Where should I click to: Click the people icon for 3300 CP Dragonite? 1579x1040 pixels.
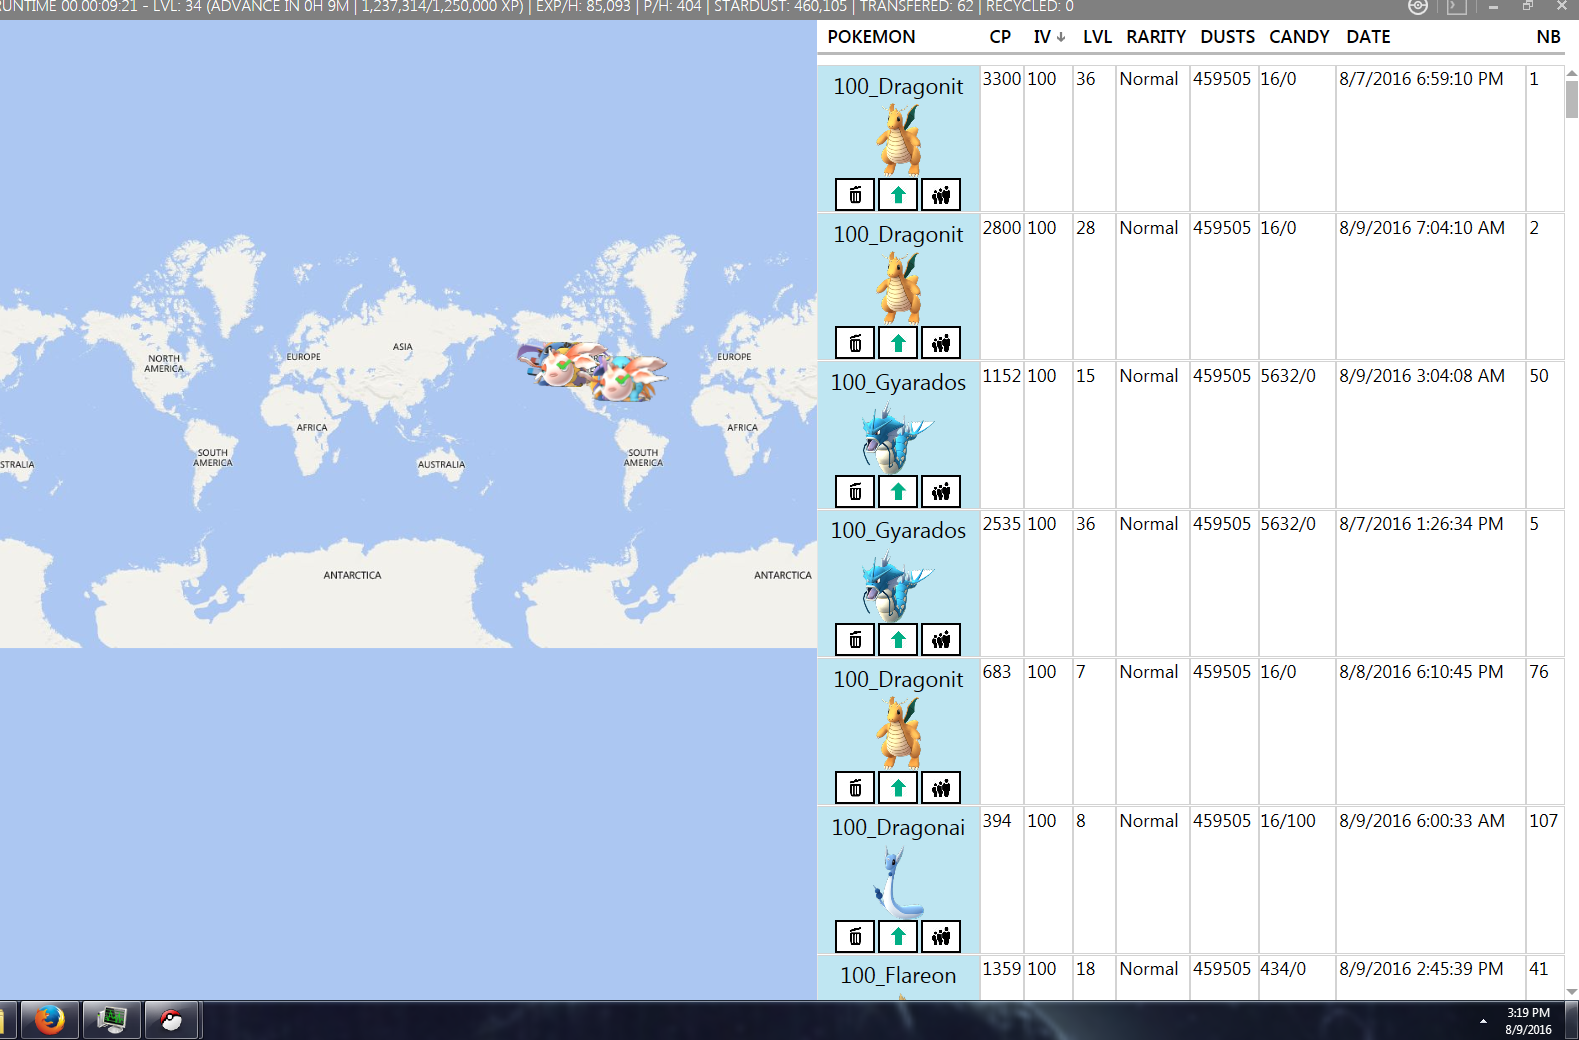point(941,195)
